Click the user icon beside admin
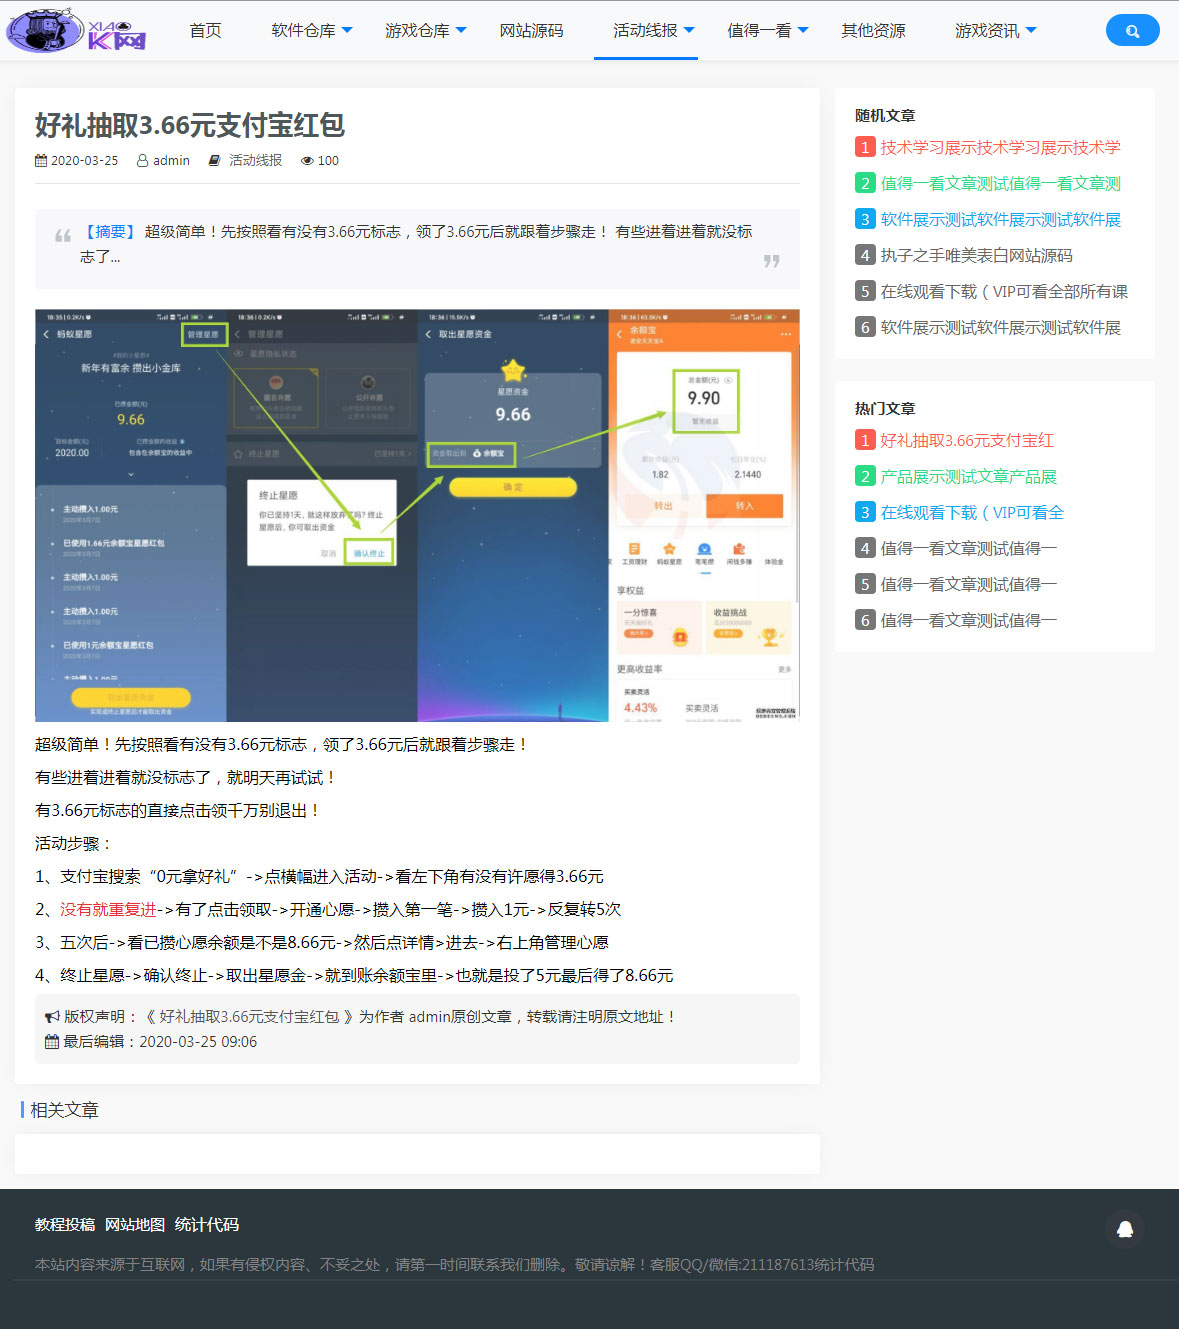Screen dimensions: 1179x1329 point(143,160)
